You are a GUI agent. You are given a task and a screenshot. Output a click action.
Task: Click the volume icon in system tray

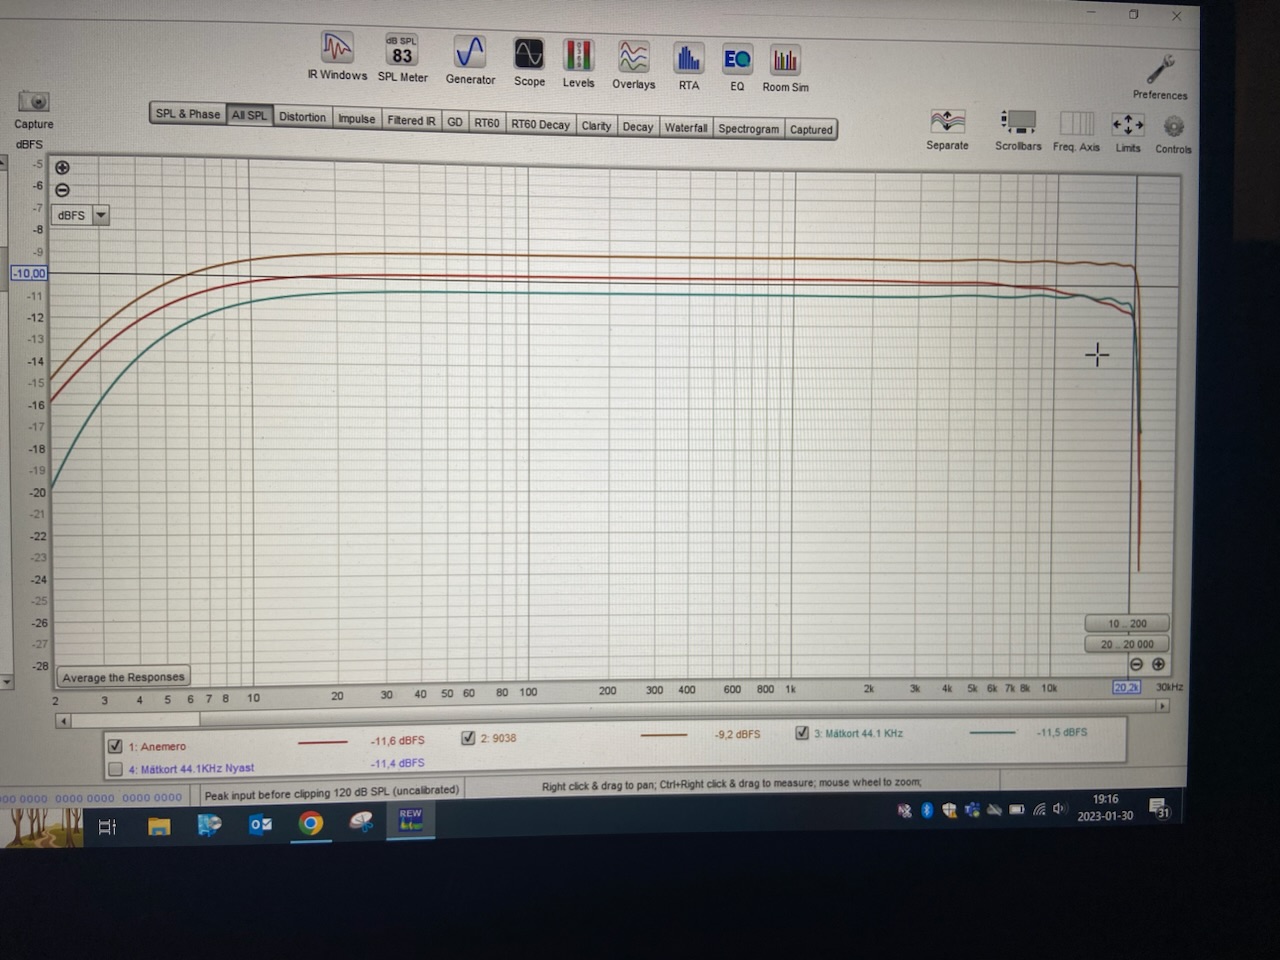click(x=1059, y=809)
